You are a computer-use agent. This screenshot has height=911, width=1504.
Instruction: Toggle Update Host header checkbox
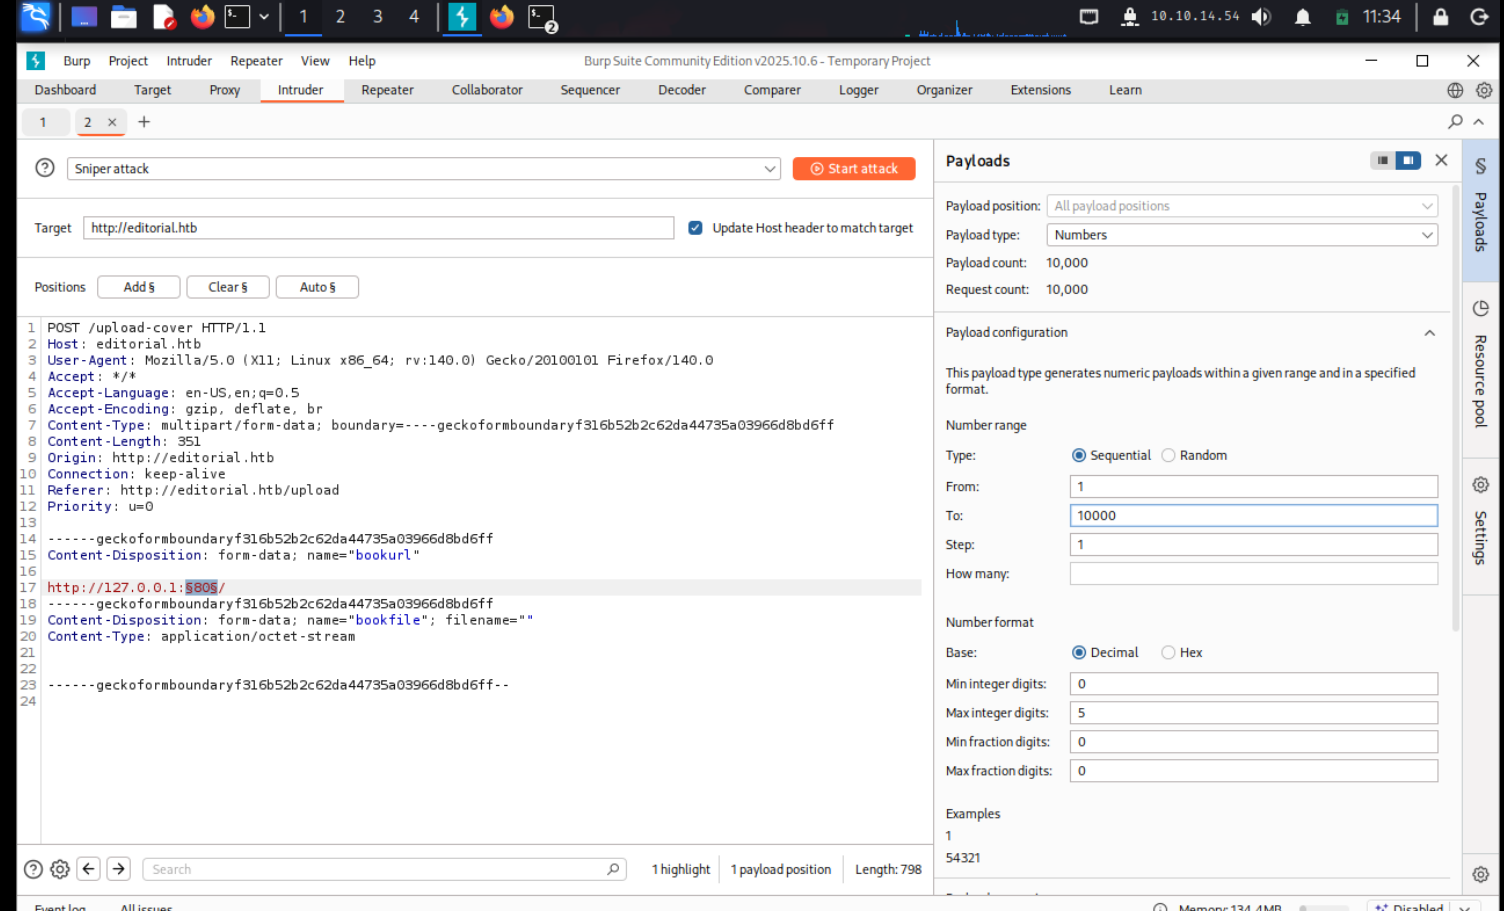point(695,228)
